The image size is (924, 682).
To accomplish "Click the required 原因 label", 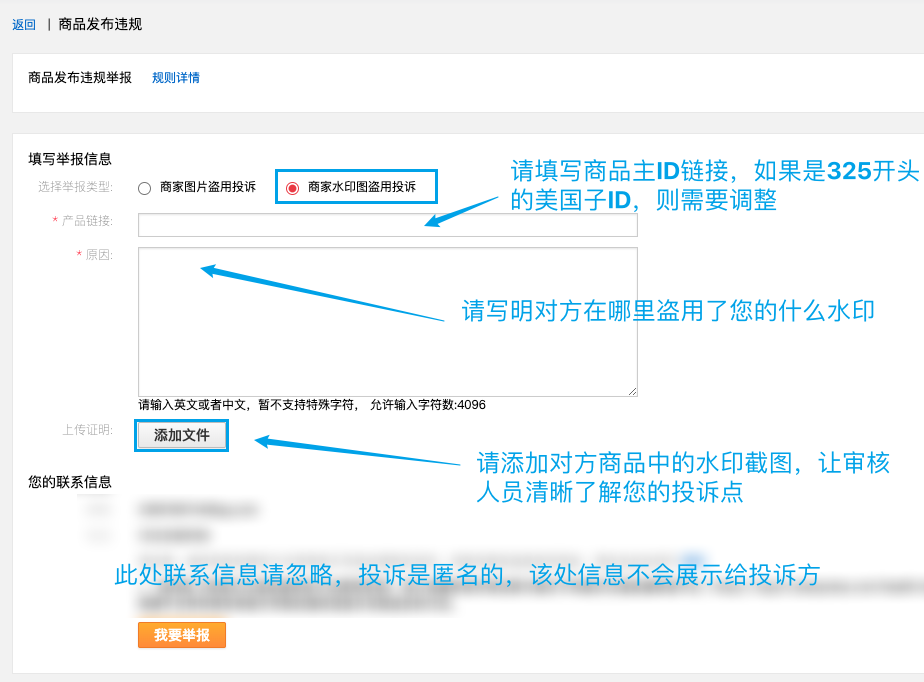I will pos(99,255).
